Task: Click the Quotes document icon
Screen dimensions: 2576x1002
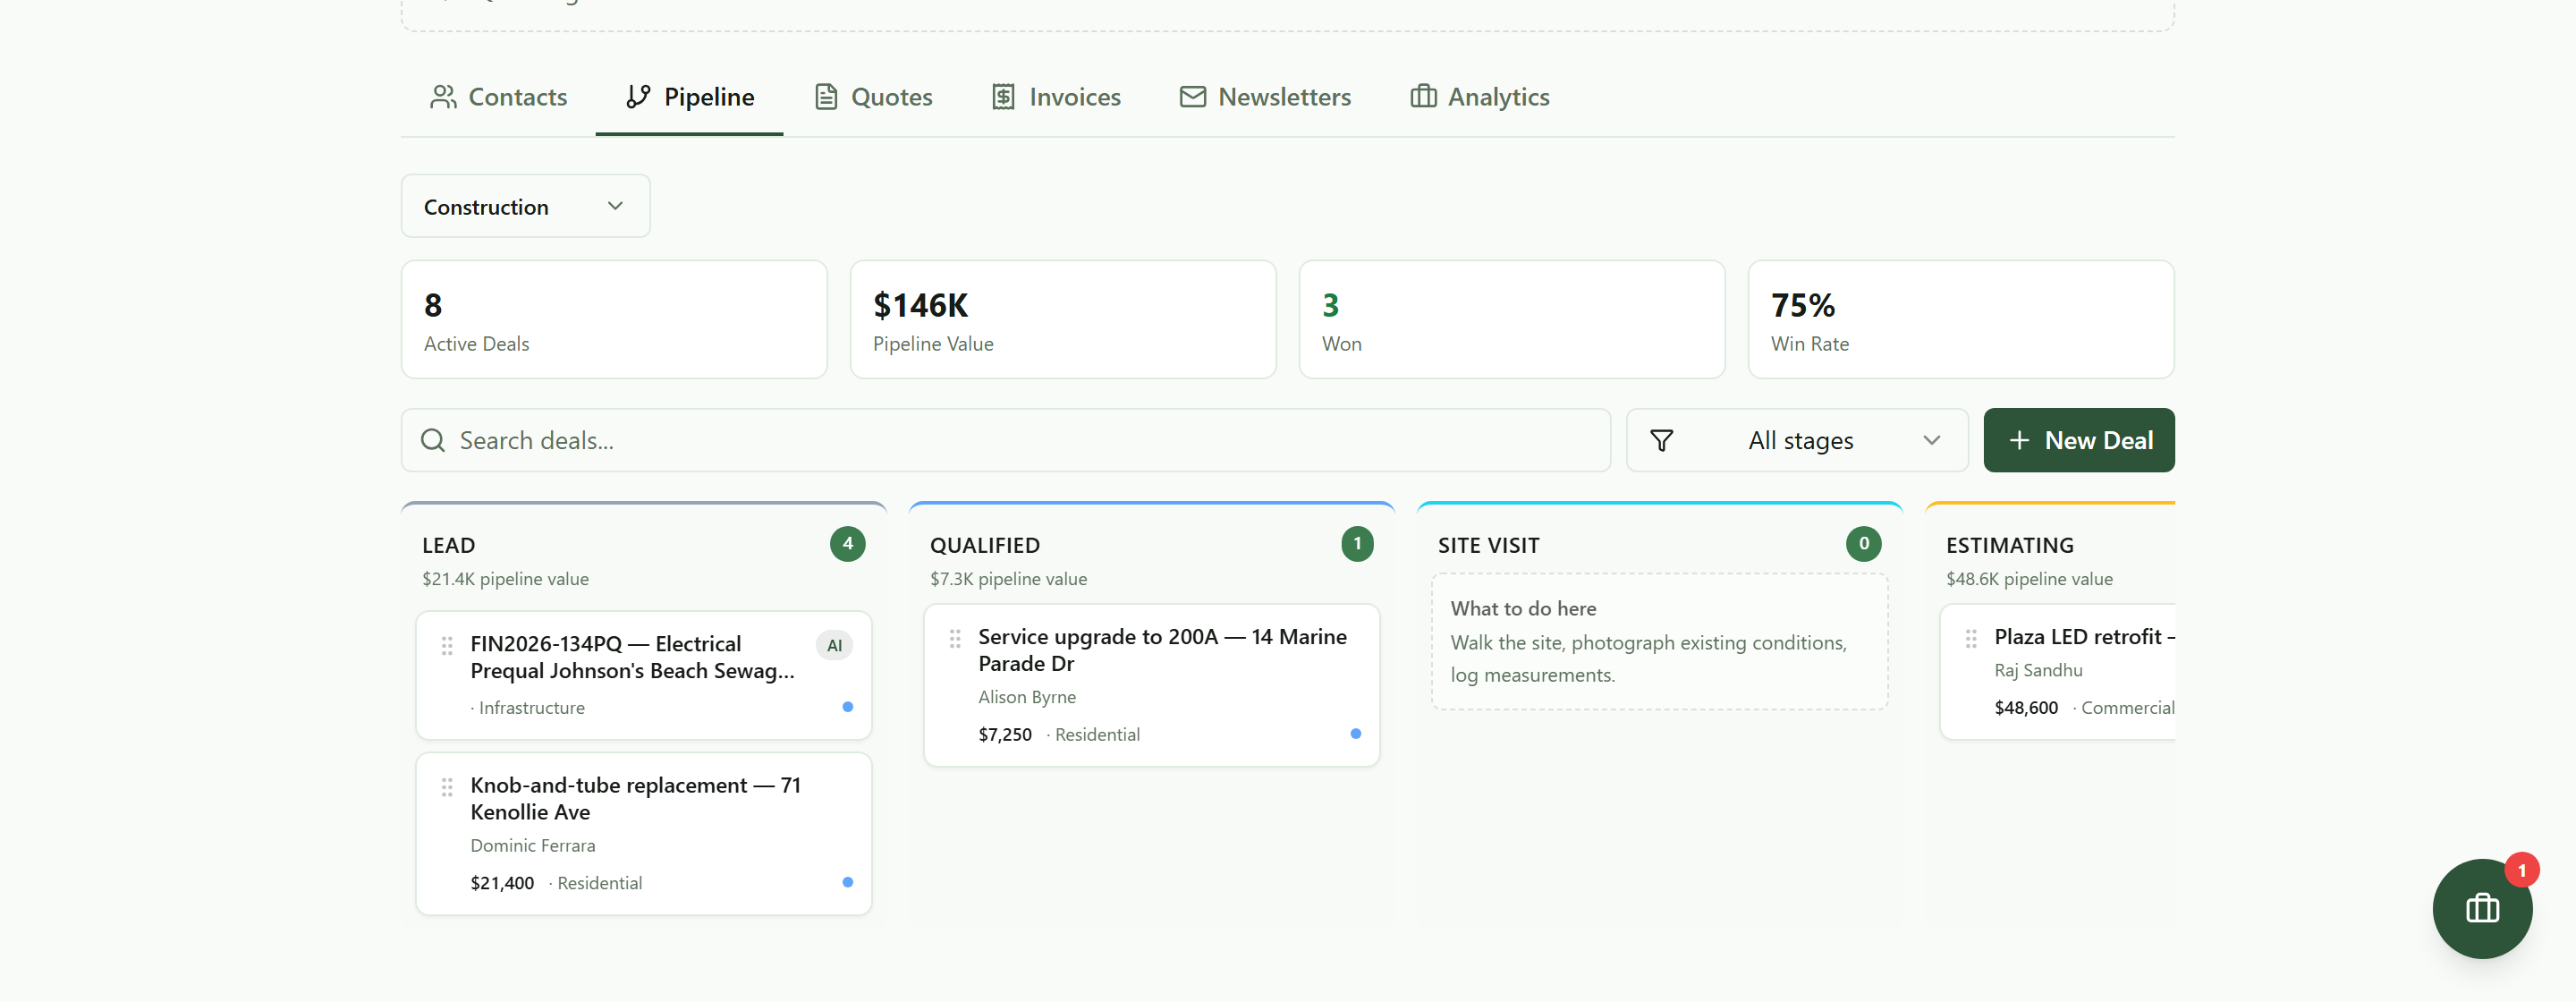Action: [826, 97]
